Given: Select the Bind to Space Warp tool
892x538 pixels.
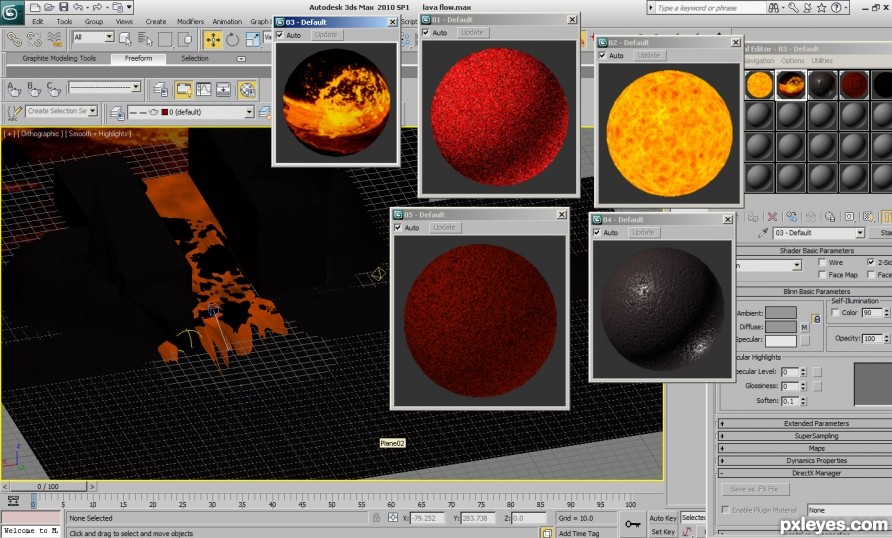Looking at the screenshot, I should coord(55,39).
